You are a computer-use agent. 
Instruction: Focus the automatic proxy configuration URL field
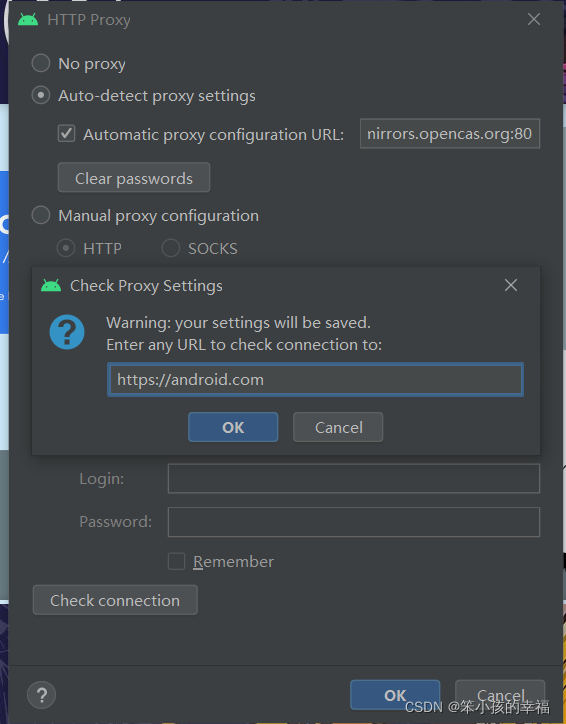450,134
